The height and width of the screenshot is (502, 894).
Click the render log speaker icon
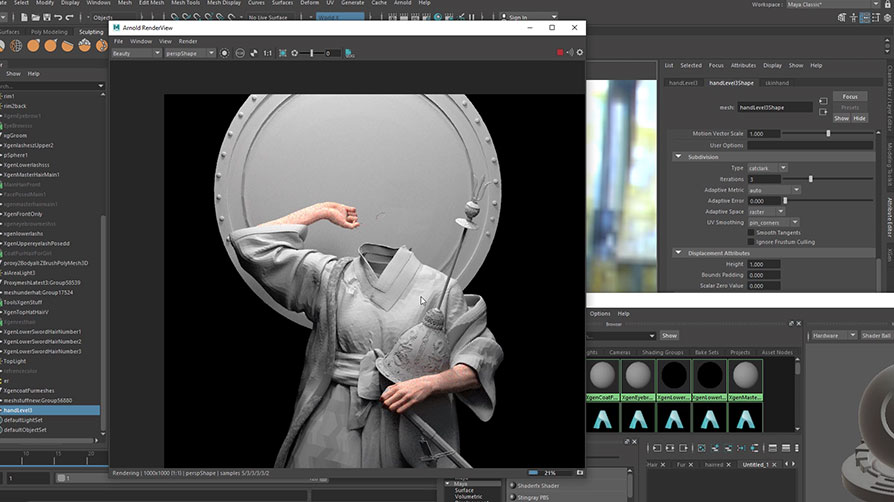[570, 52]
